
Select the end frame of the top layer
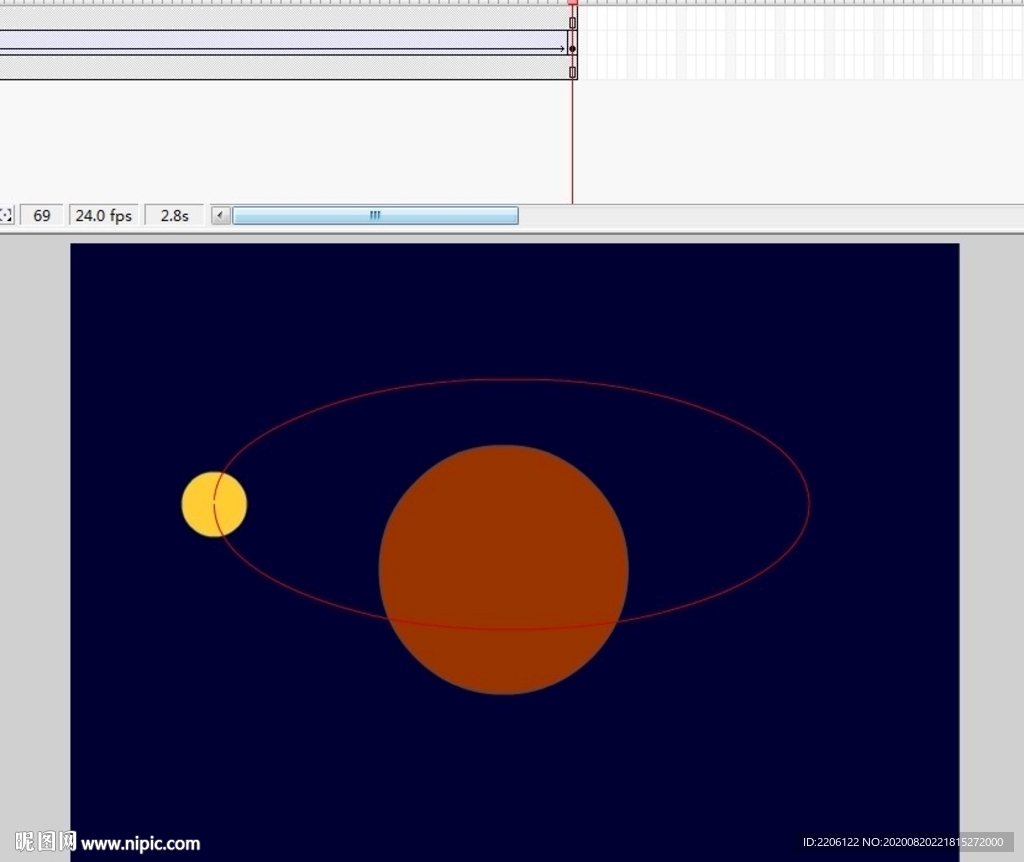tap(573, 22)
